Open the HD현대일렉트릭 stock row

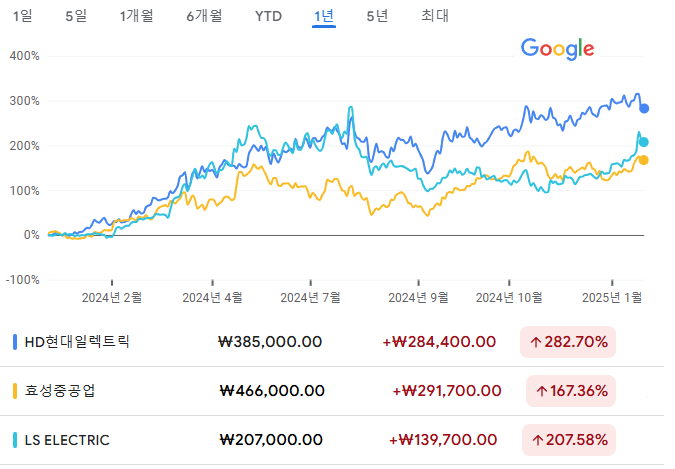pos(332,342)
